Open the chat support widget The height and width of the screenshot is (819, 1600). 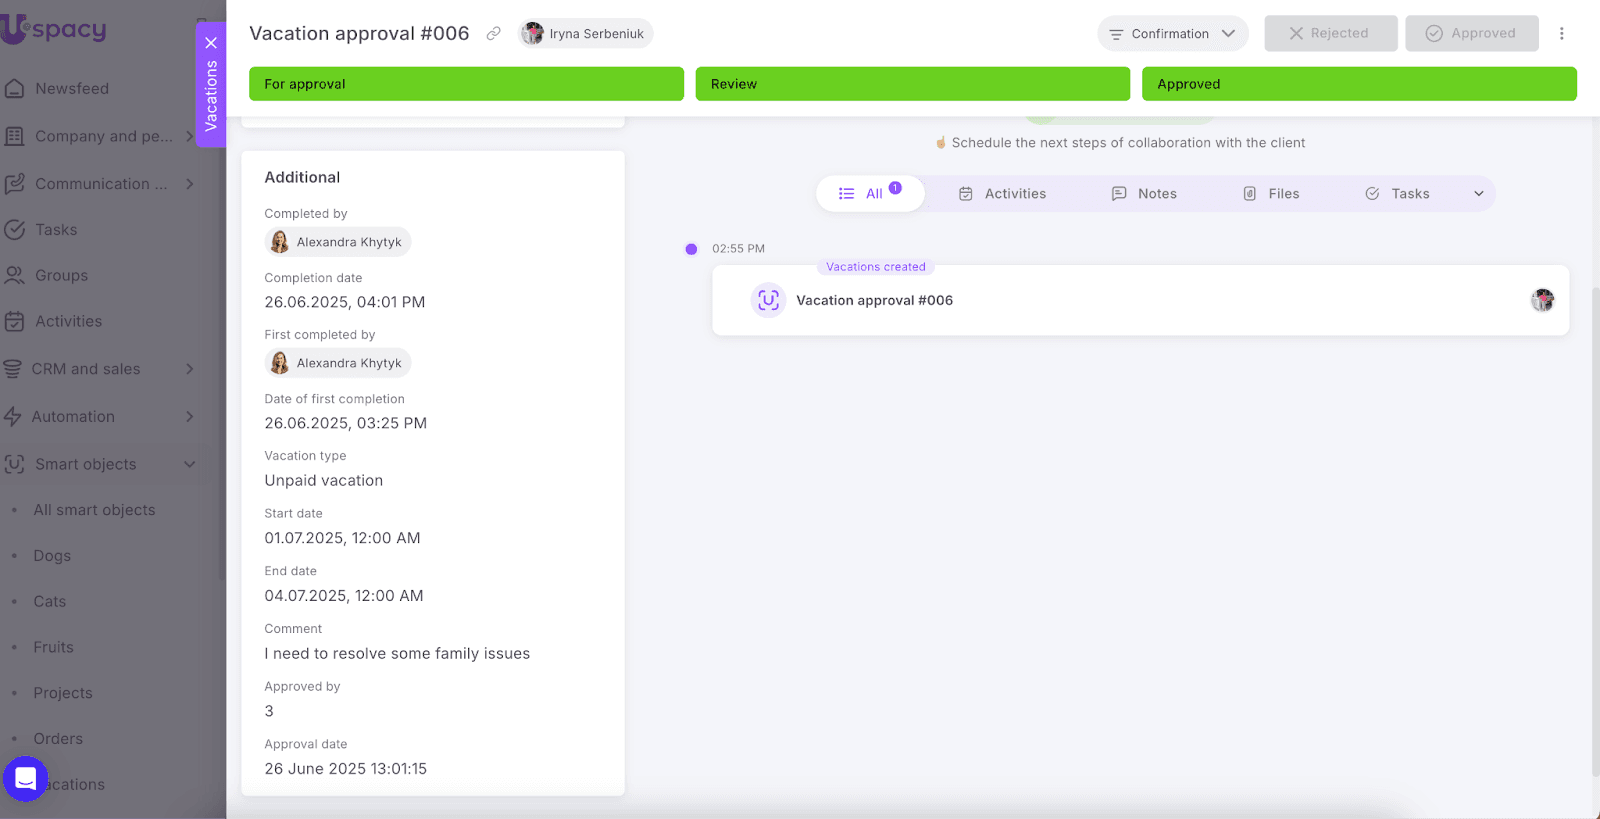tap(26, 779)
